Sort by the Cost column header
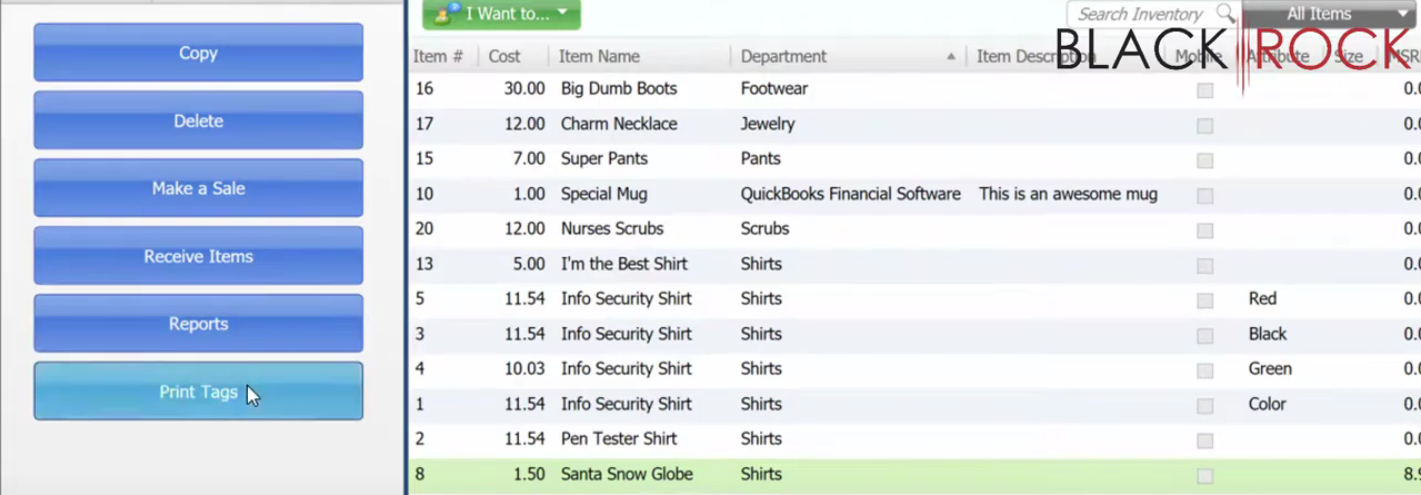The width and height of the screenshot is (1421, 495). [505, 57]
